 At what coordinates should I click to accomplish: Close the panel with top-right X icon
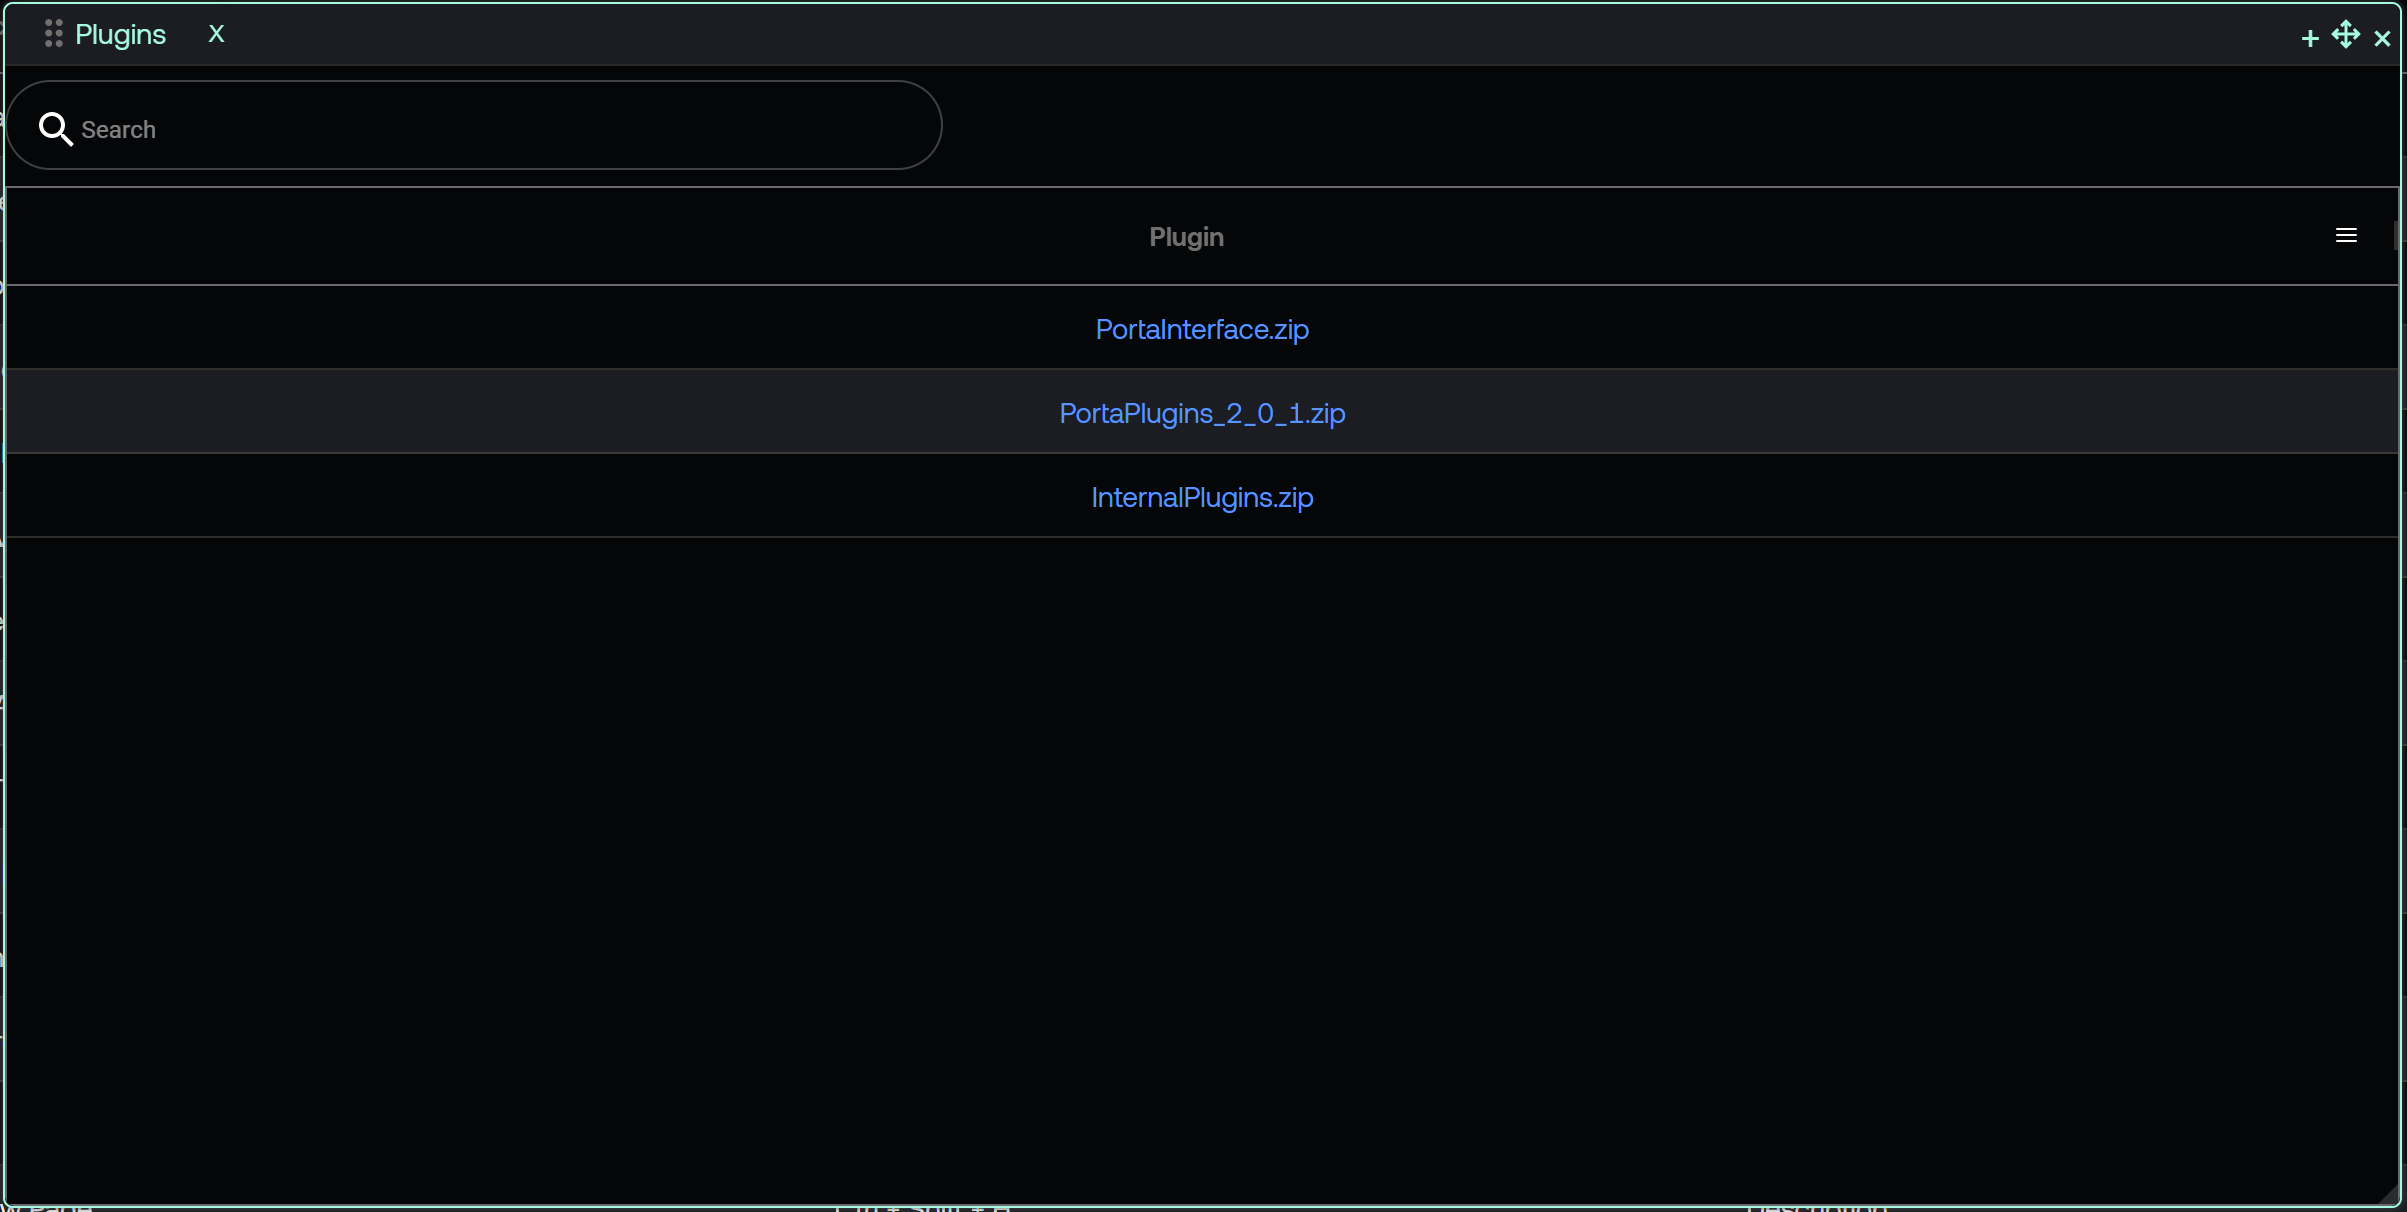[x=2382, y=38]
